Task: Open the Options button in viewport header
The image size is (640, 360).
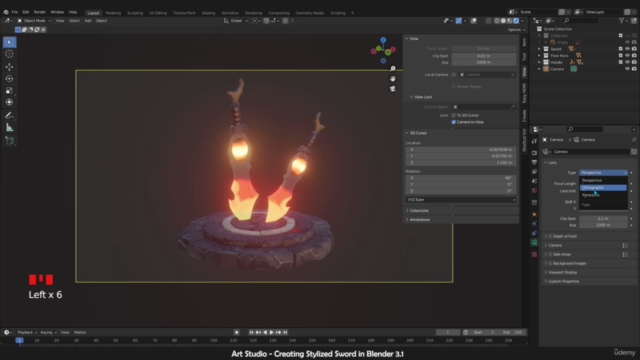Action: click(x=516, y=30)
